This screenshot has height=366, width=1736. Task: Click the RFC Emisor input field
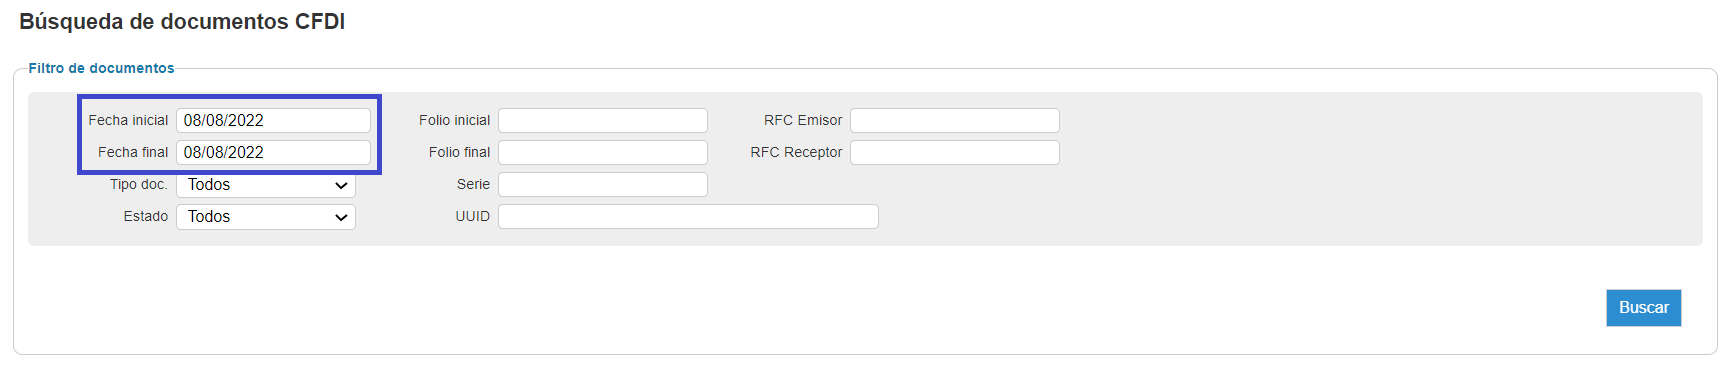click(955, 120)
